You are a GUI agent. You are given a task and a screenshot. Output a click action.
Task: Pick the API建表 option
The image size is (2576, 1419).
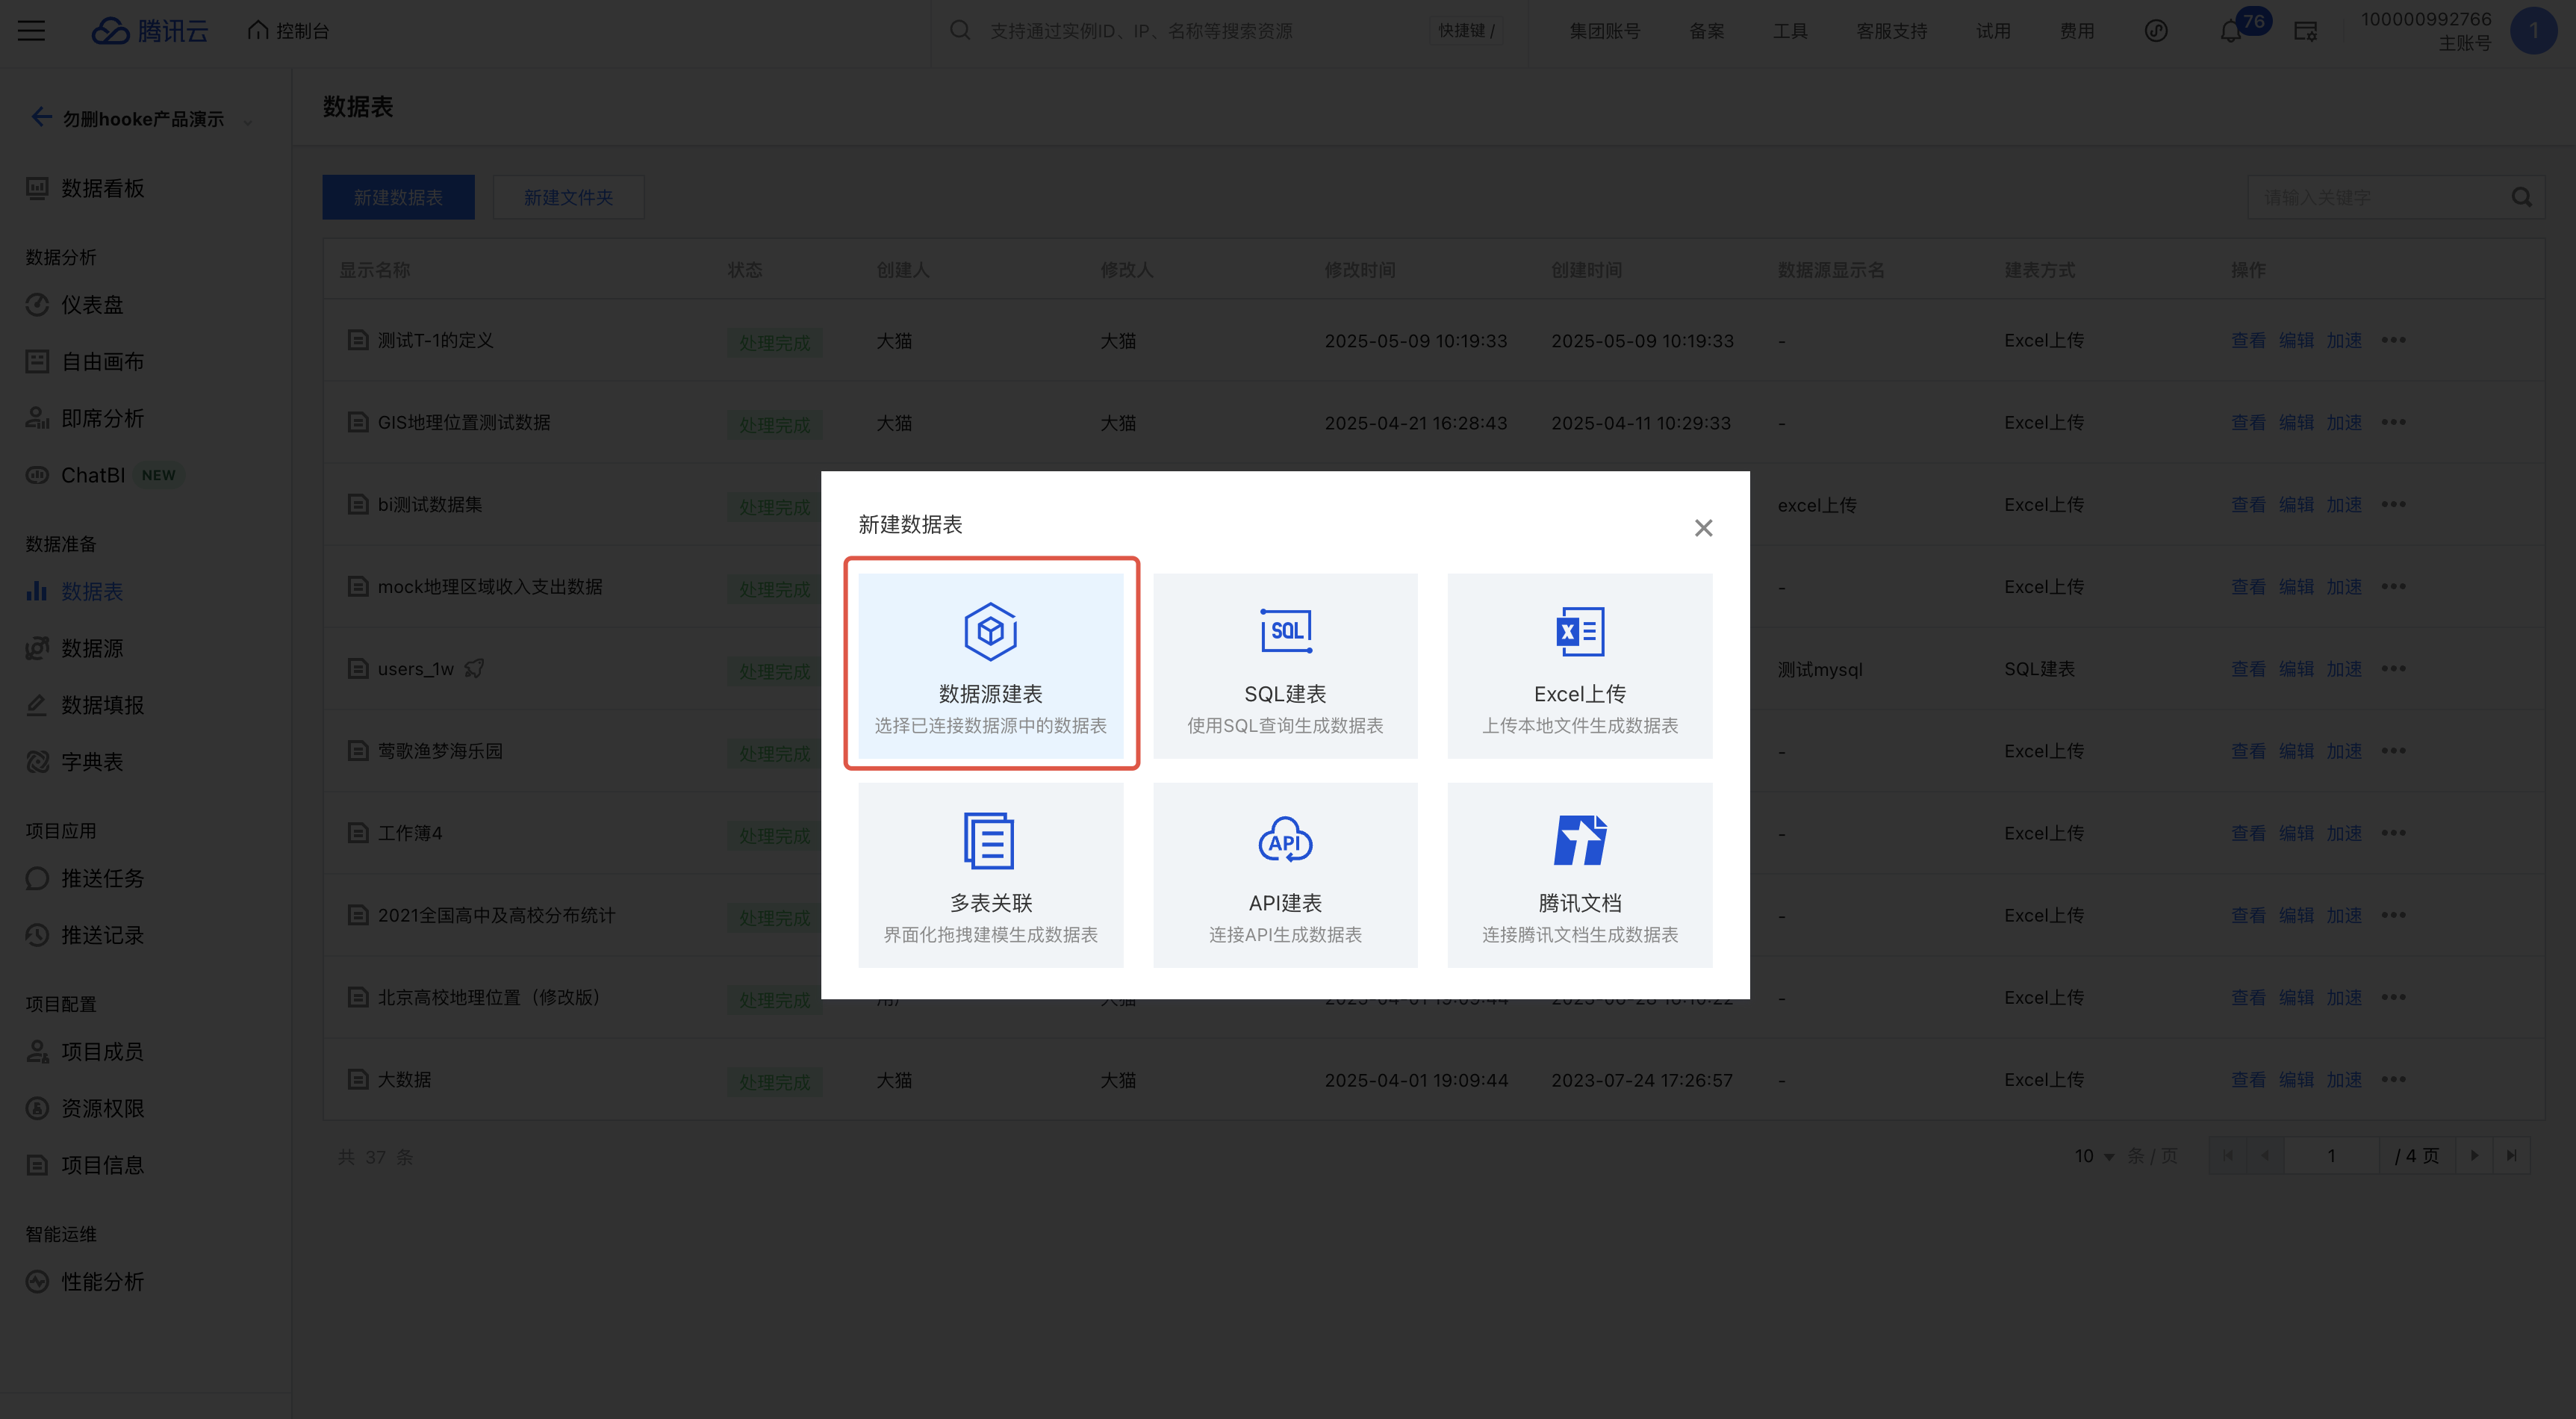pyautogui.click(x=1285, y=875)
